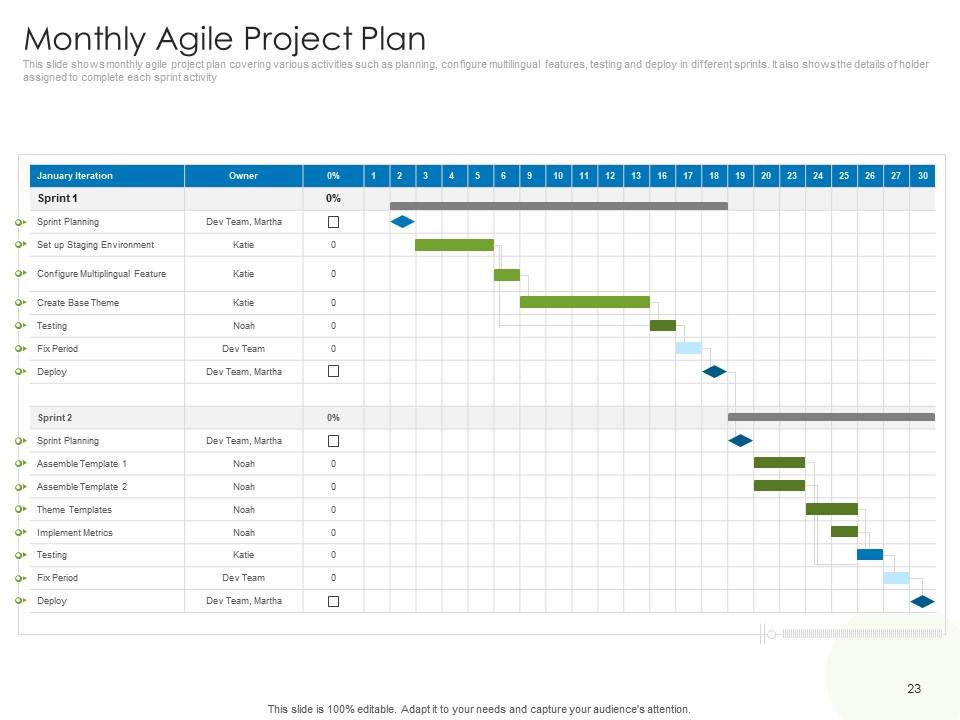
Task: Open the Configure Multiplingual Feature task
Action: (x=101, y=274)
